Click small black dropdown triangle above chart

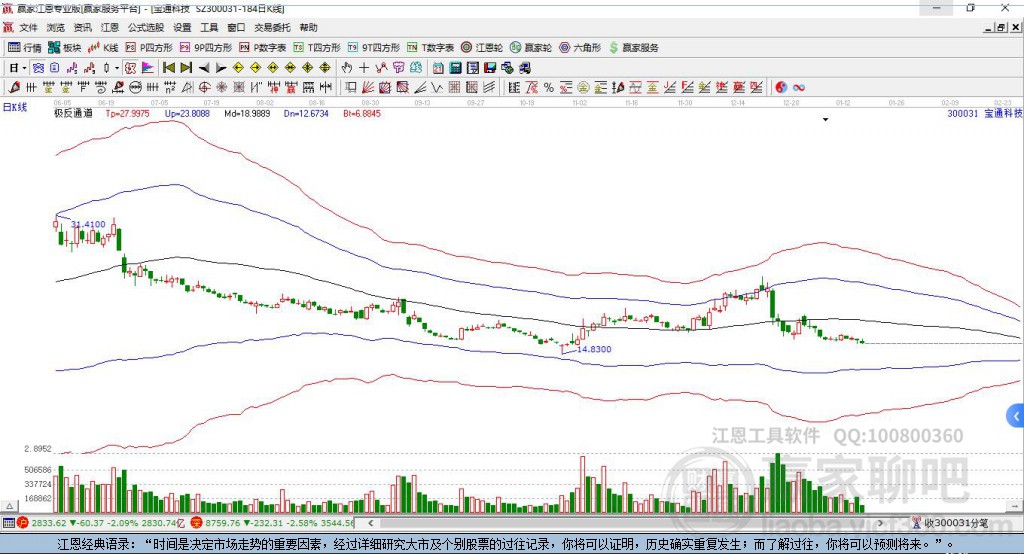[x=825, y=120]
